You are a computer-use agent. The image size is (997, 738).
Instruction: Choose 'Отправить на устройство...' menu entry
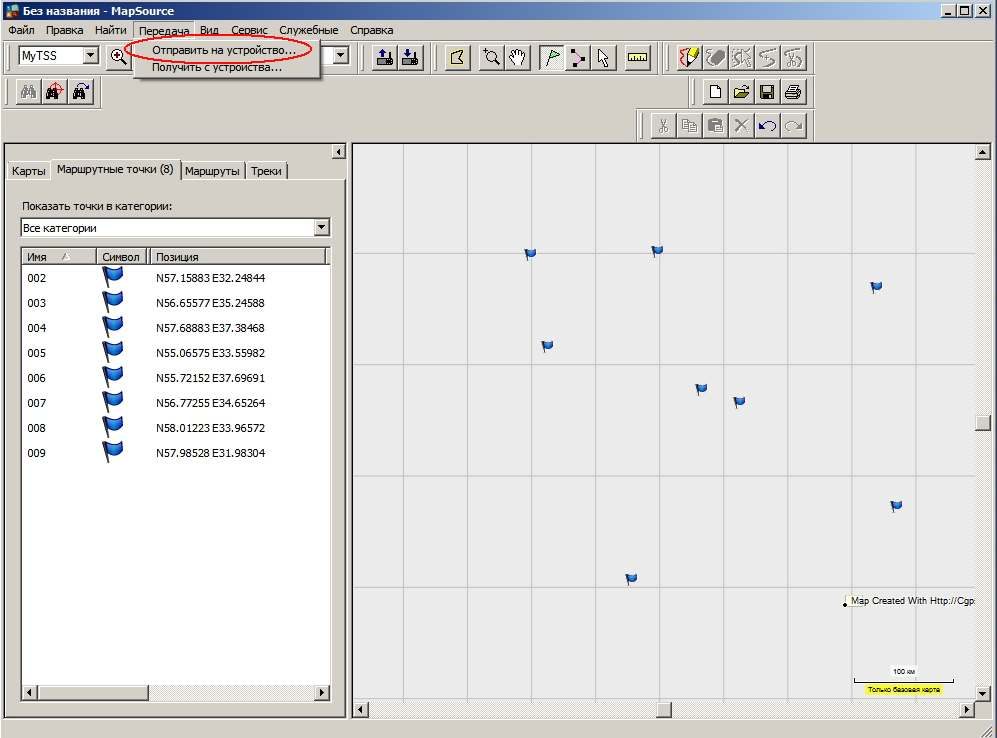point(224,50)
